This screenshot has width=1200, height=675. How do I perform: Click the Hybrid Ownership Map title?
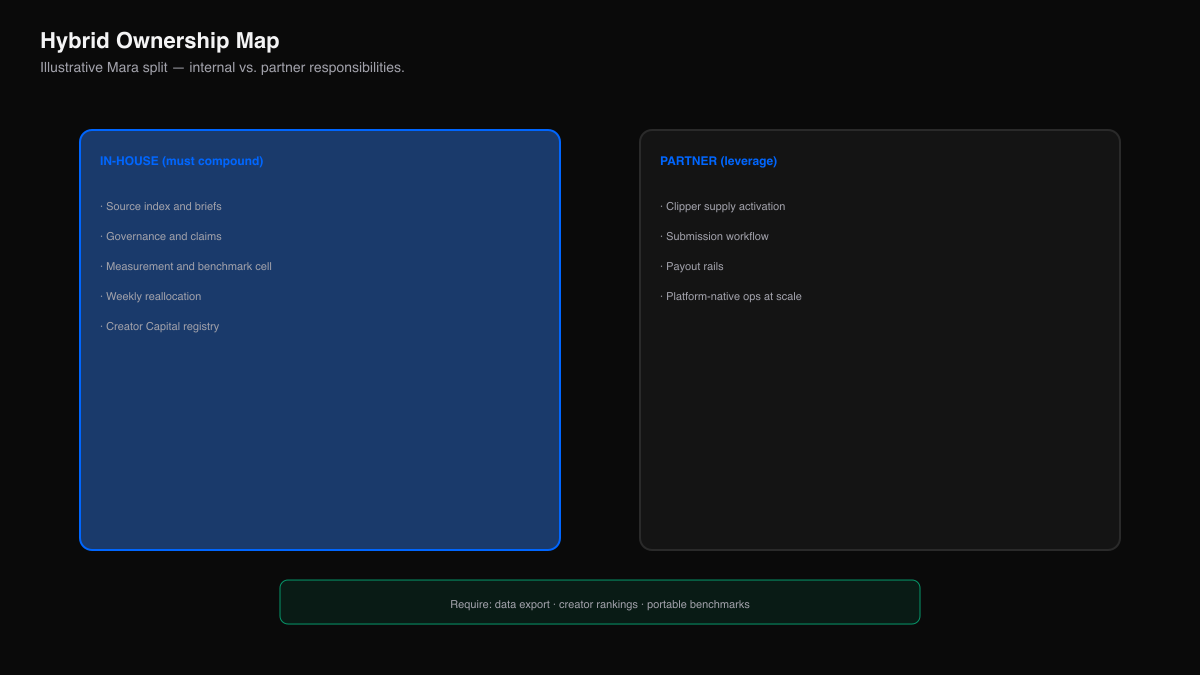pos(160,41)
